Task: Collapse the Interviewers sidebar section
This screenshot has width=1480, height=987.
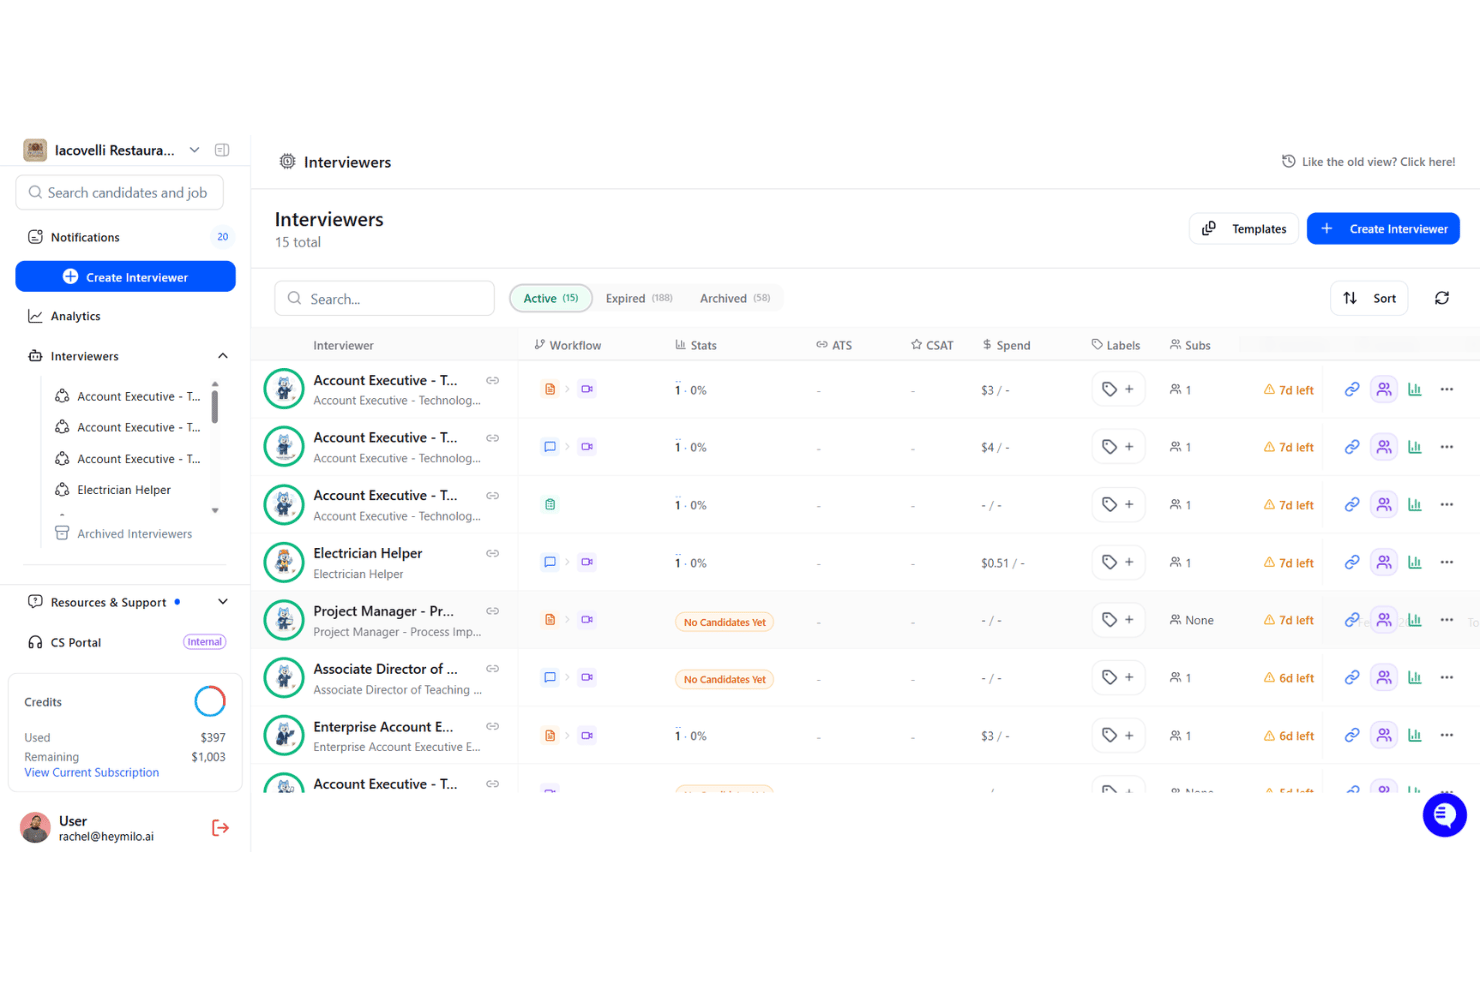Action: (223, 356)
